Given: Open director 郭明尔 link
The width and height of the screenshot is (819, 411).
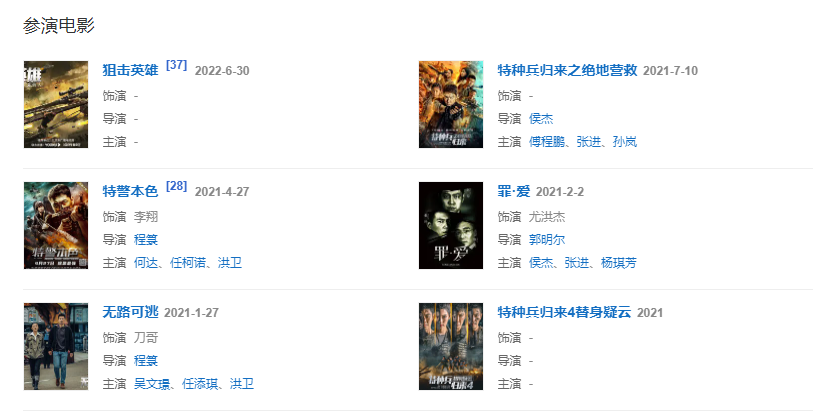Looking at the screenshot, I should click(x=547, y=240).
